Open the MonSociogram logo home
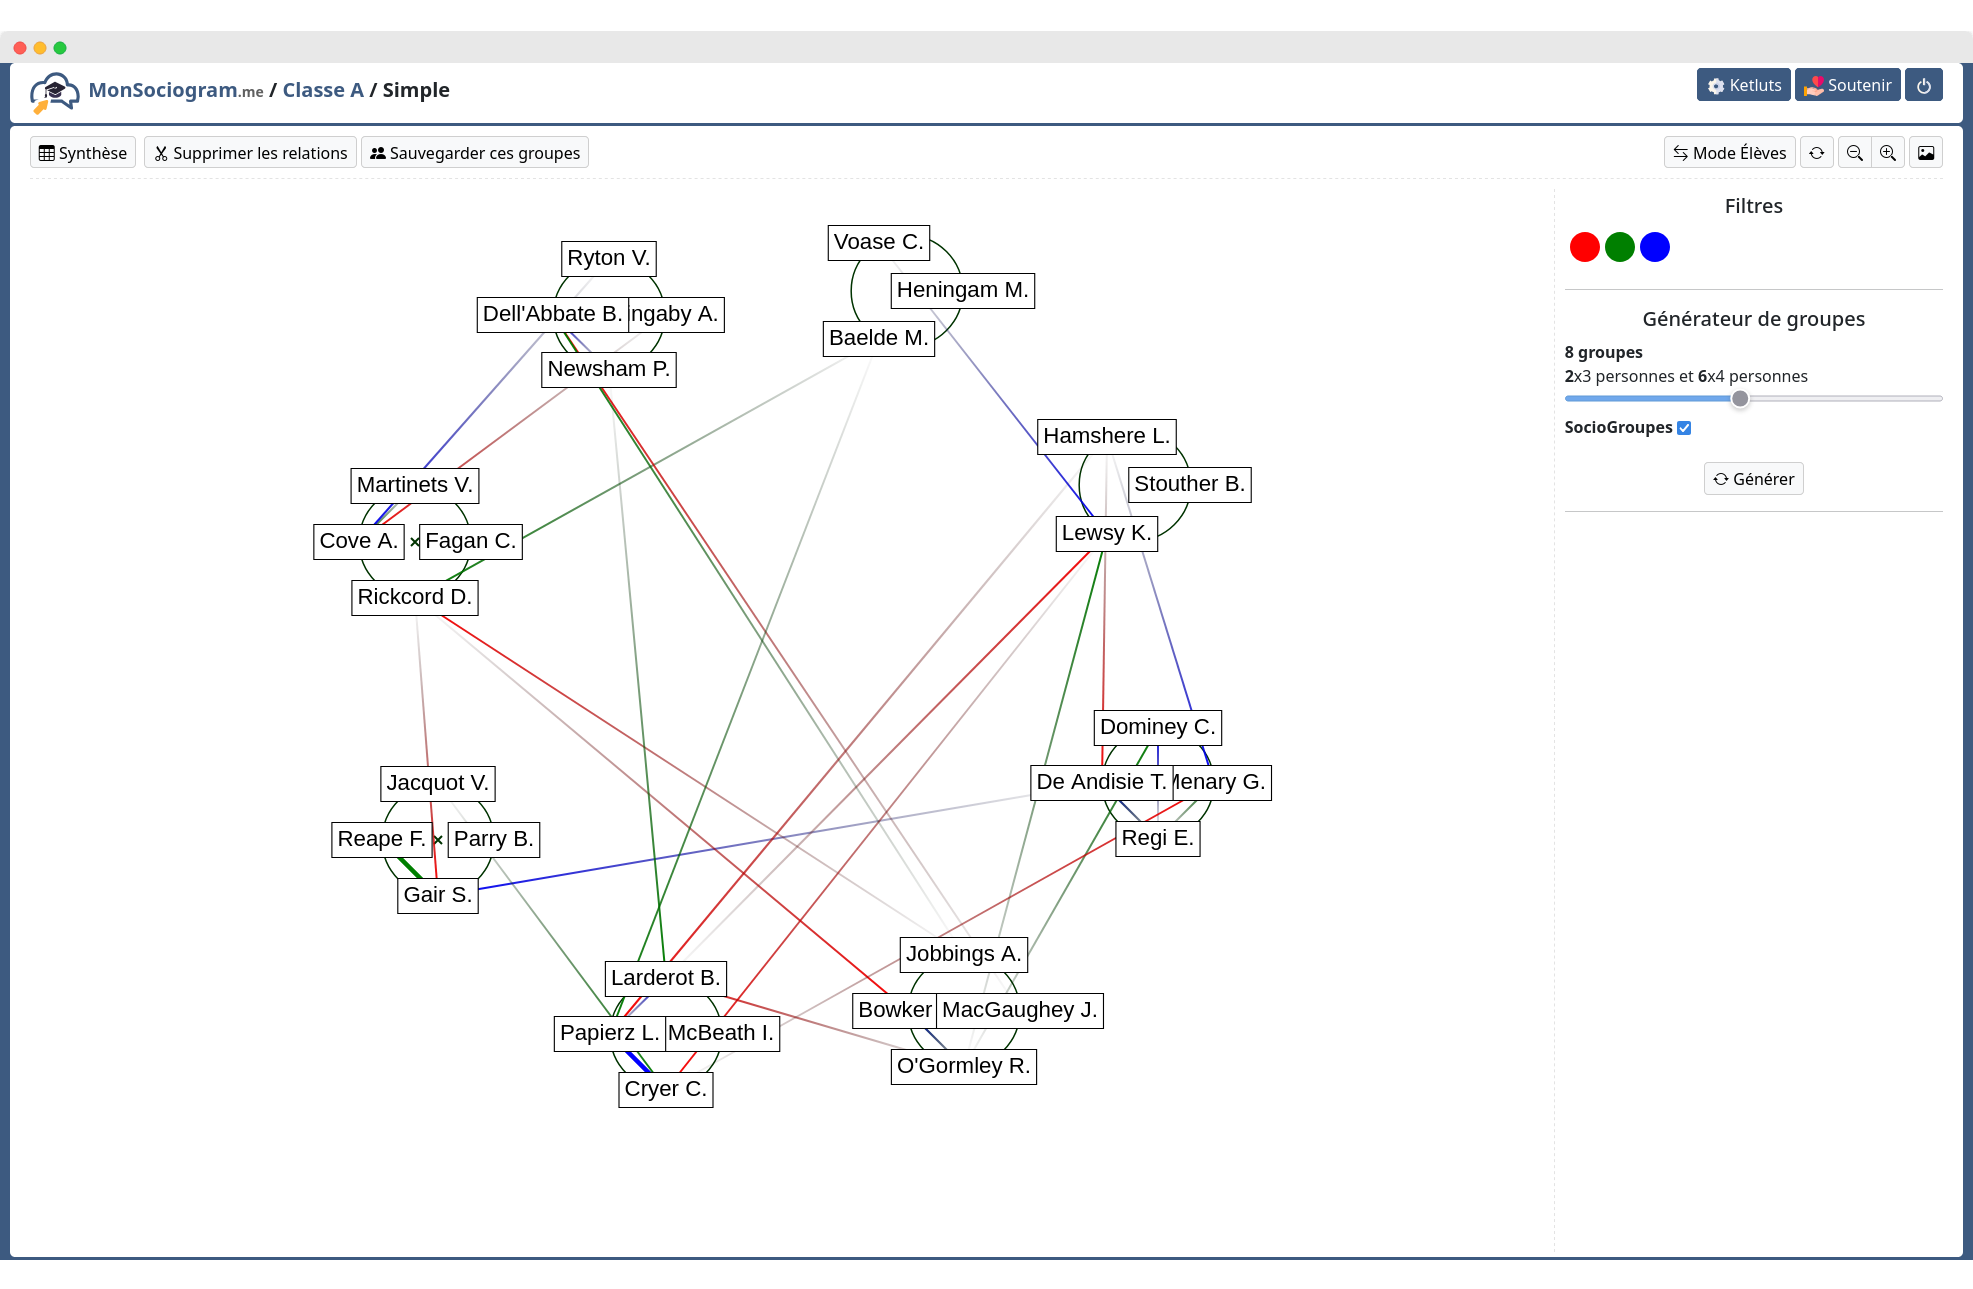The height and width of the screenshot is (1289, 1973). click(54, 91)
